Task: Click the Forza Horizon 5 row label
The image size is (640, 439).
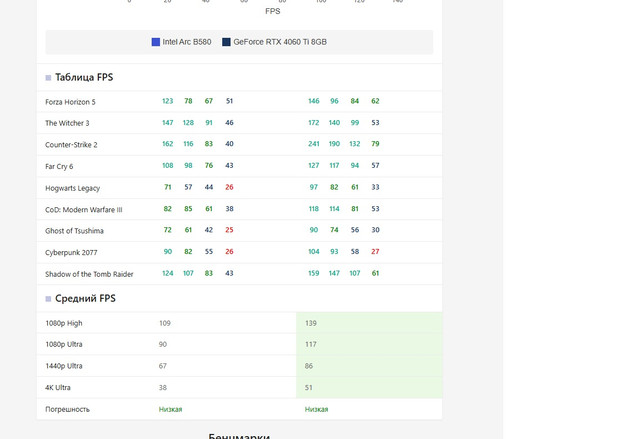Action: [70, 102]
